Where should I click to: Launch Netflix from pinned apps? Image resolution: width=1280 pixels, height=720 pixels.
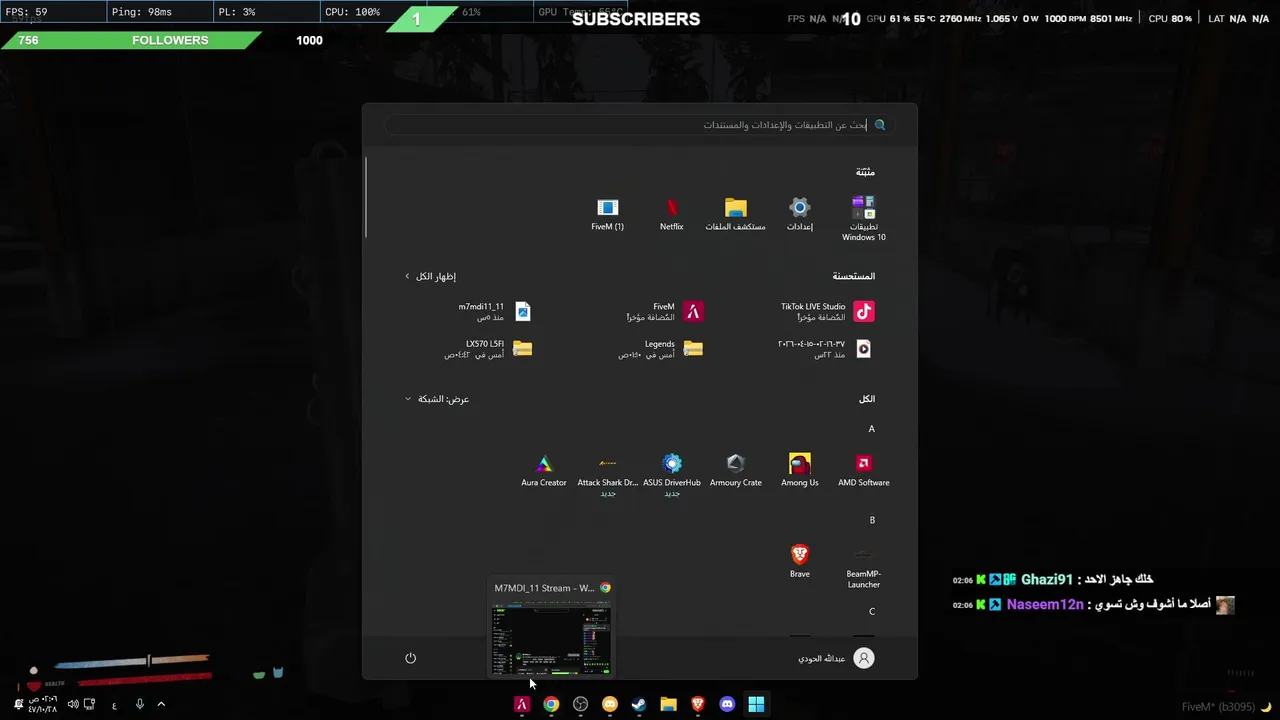[672, 214]
